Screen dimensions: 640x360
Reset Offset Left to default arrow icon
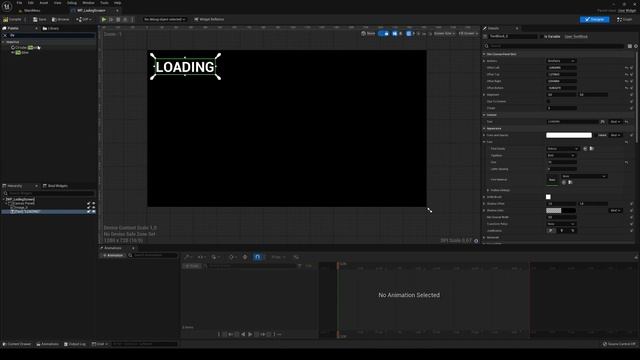pos(626,68)
